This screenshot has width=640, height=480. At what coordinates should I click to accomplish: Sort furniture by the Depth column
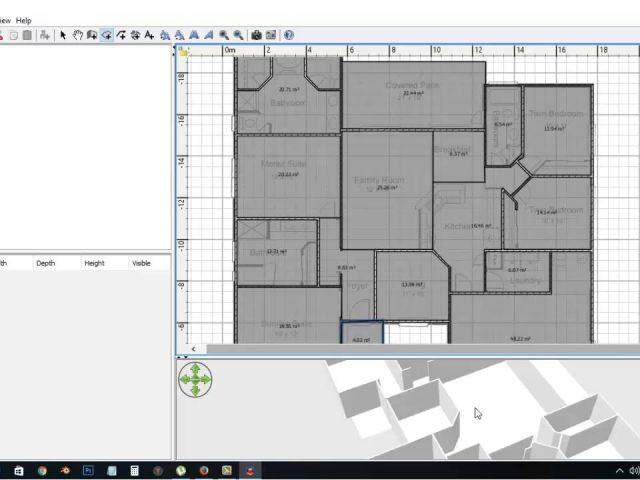click(x=46, y=263)
